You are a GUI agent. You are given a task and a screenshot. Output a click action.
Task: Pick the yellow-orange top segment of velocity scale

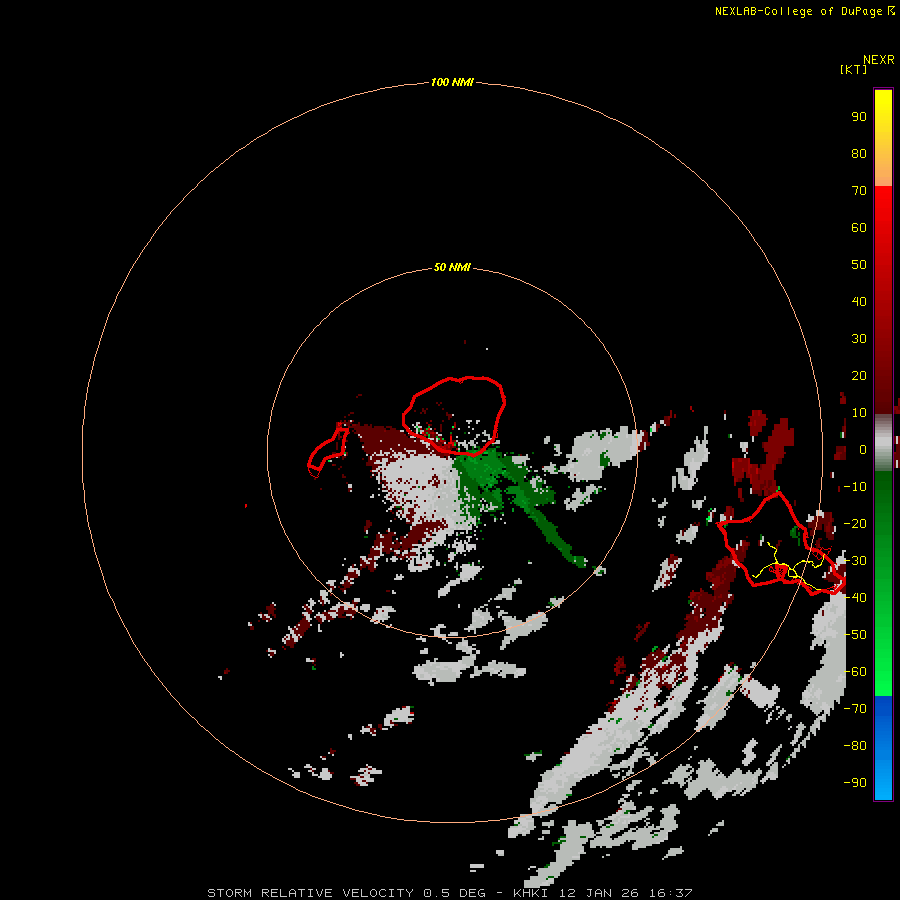point(883,138)
